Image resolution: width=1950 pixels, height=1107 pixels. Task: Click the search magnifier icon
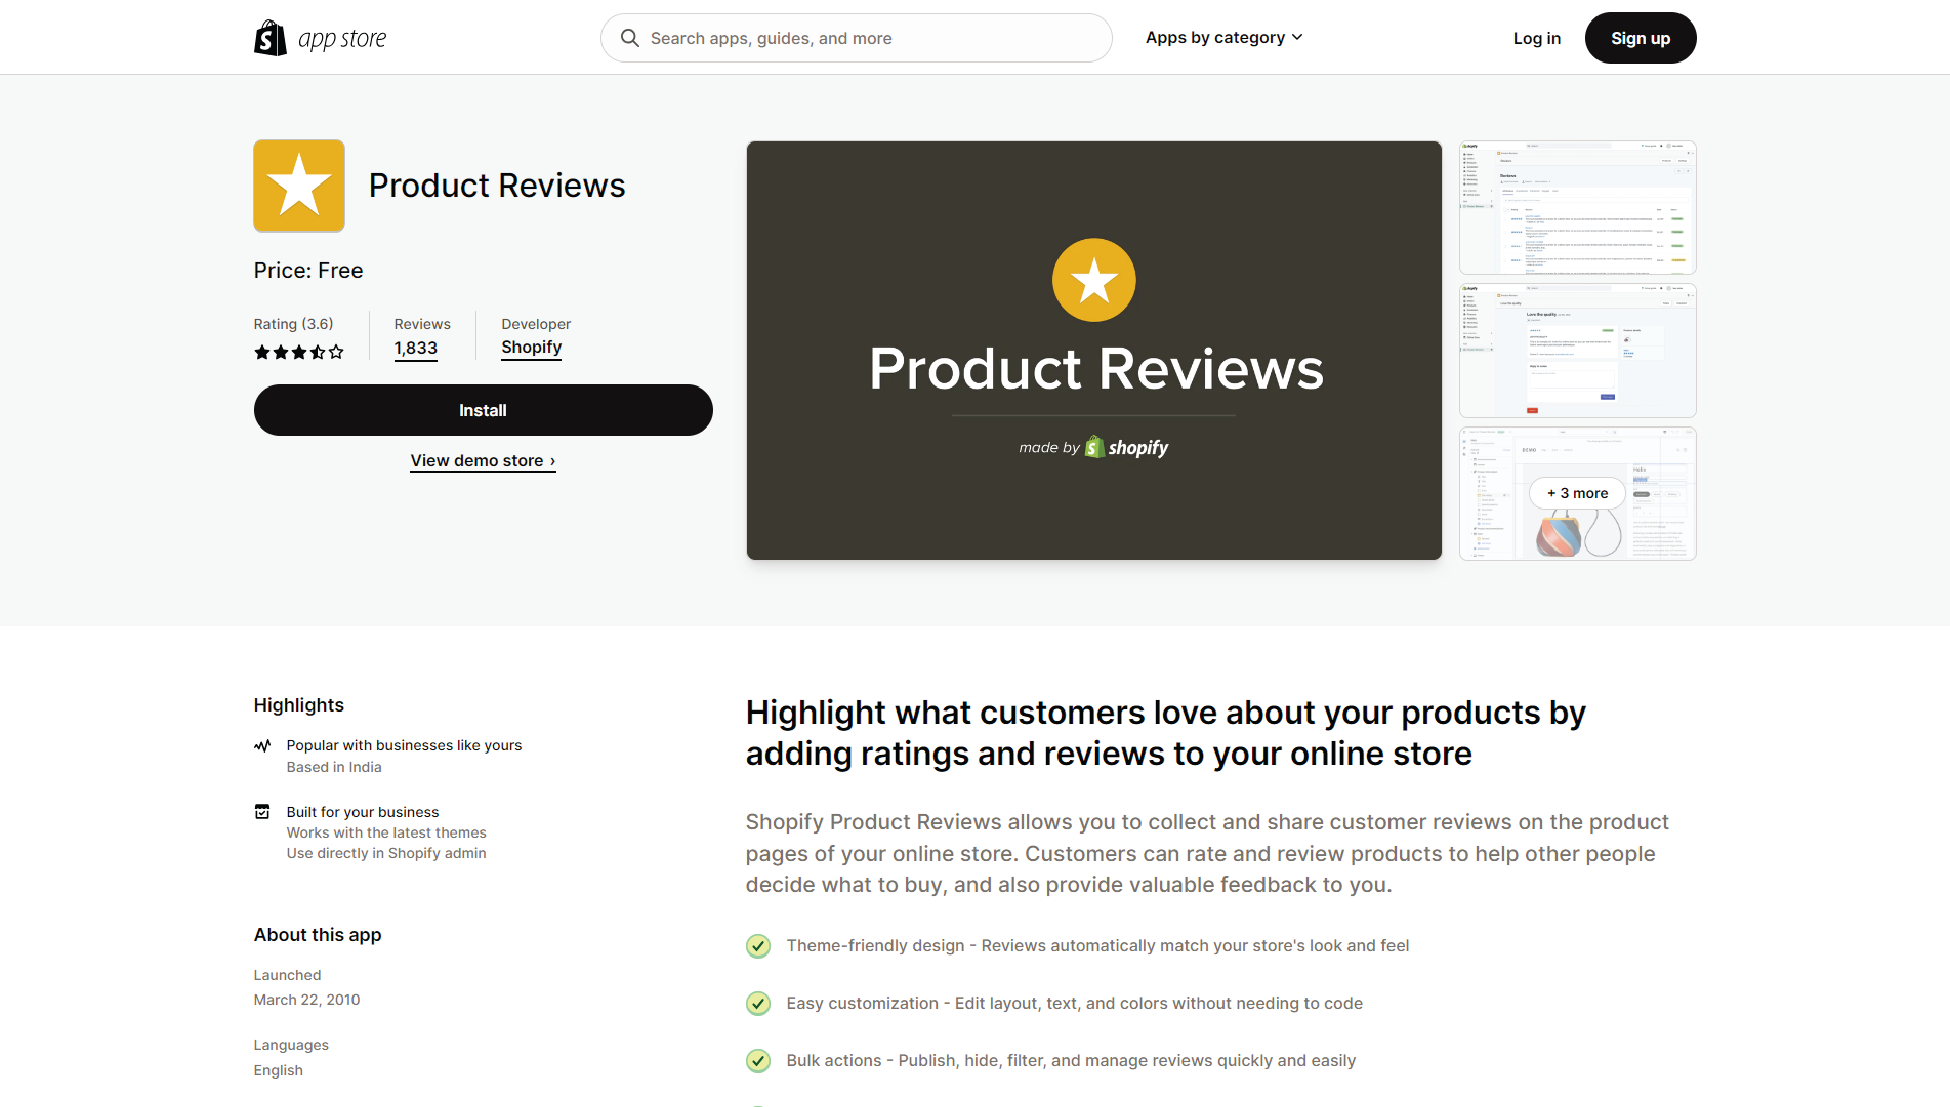(x=629, y=38)
